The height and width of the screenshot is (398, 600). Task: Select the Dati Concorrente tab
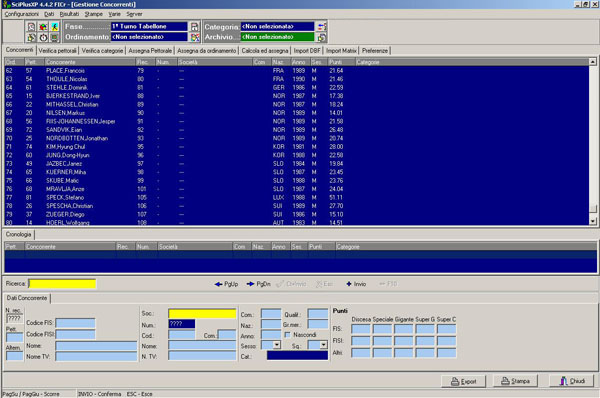pos(27,298)
